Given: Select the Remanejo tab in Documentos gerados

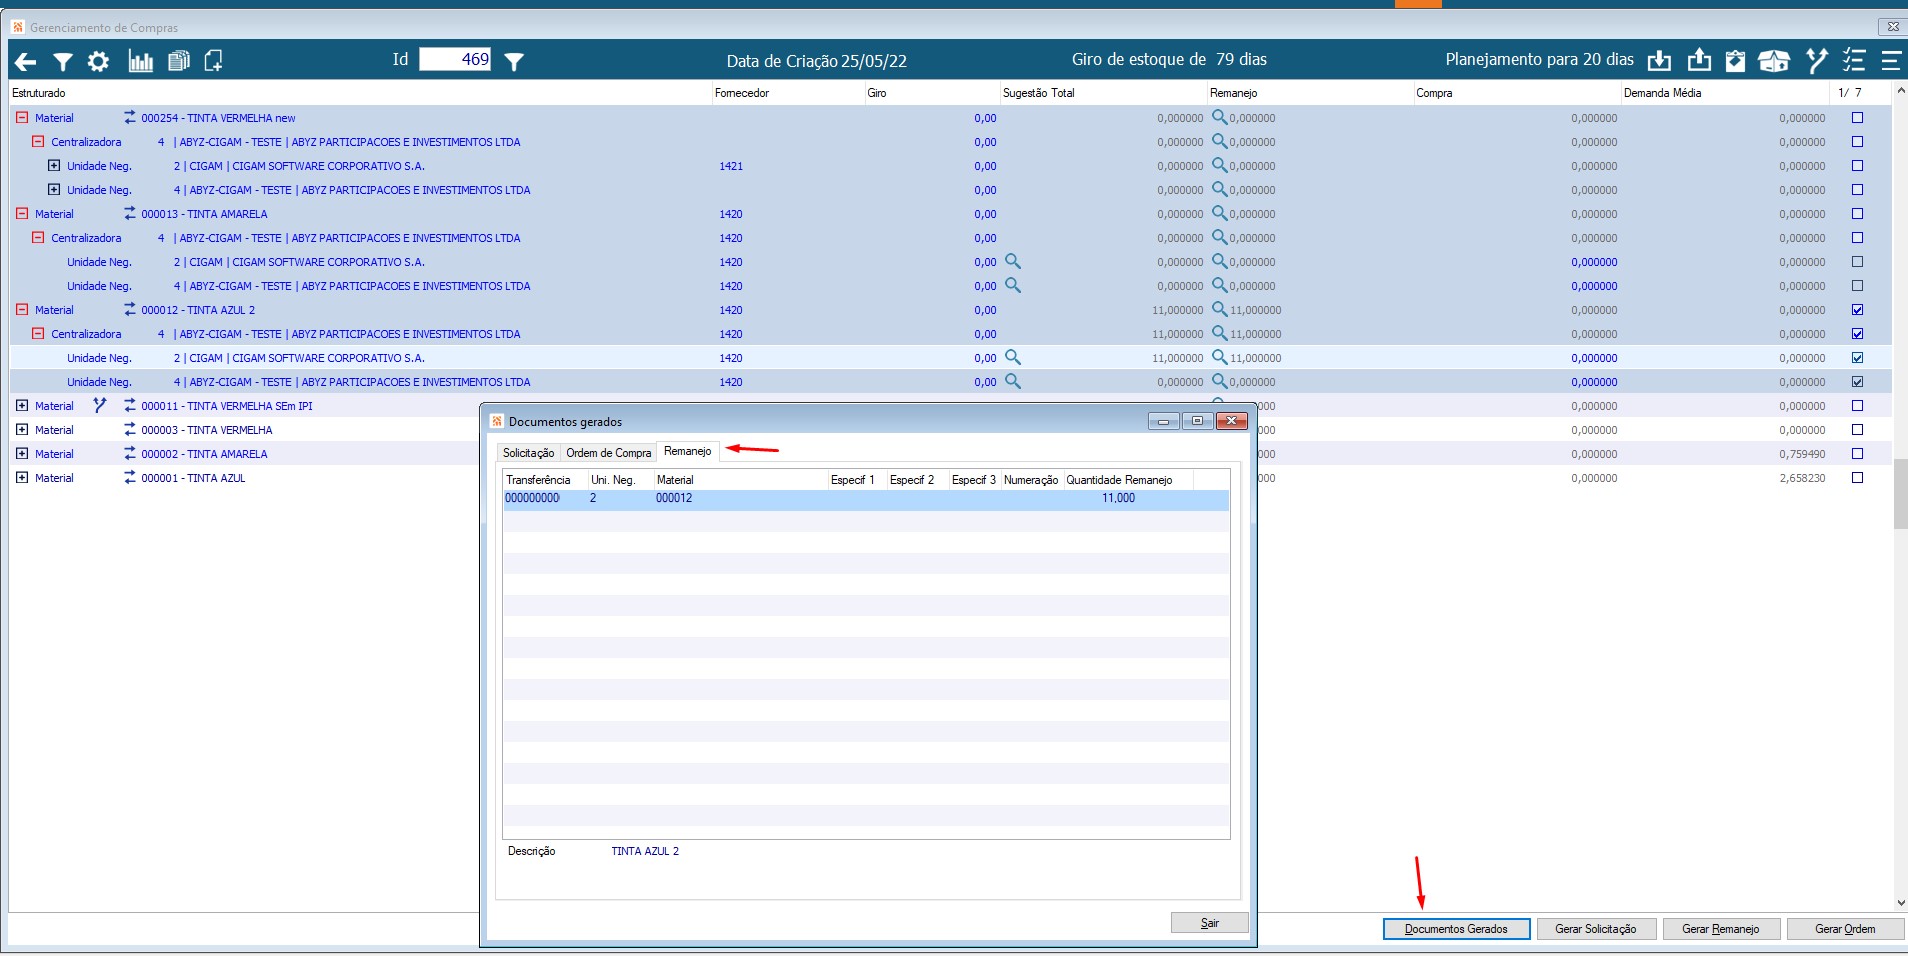Looking at the screenshot, I should pyautogui.click(x=688, y=452).
